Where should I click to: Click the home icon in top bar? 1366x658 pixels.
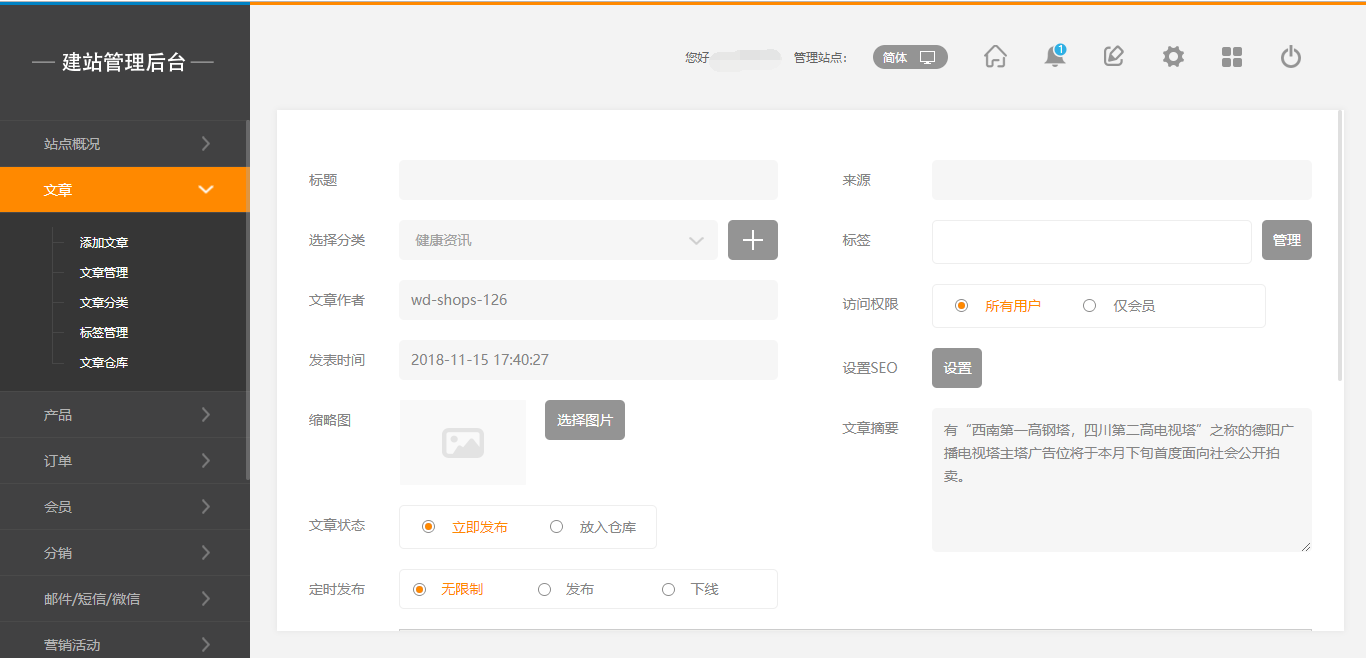pos(995,57)
